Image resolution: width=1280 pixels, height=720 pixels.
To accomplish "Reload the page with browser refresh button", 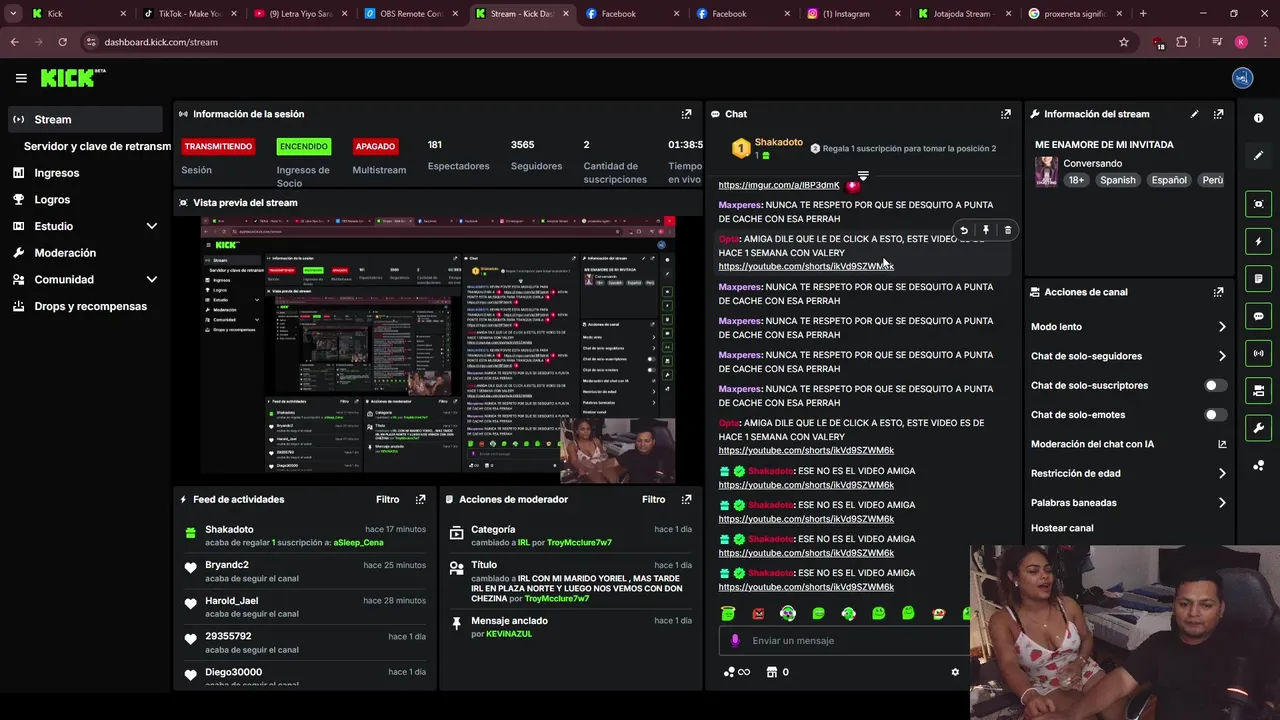I will (62, 42).
